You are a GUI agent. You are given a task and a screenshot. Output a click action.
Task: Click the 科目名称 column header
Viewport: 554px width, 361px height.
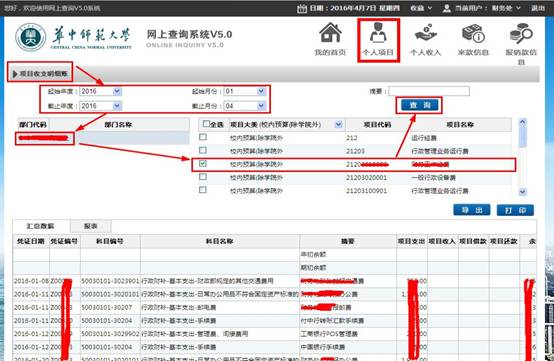click(220, 241)
